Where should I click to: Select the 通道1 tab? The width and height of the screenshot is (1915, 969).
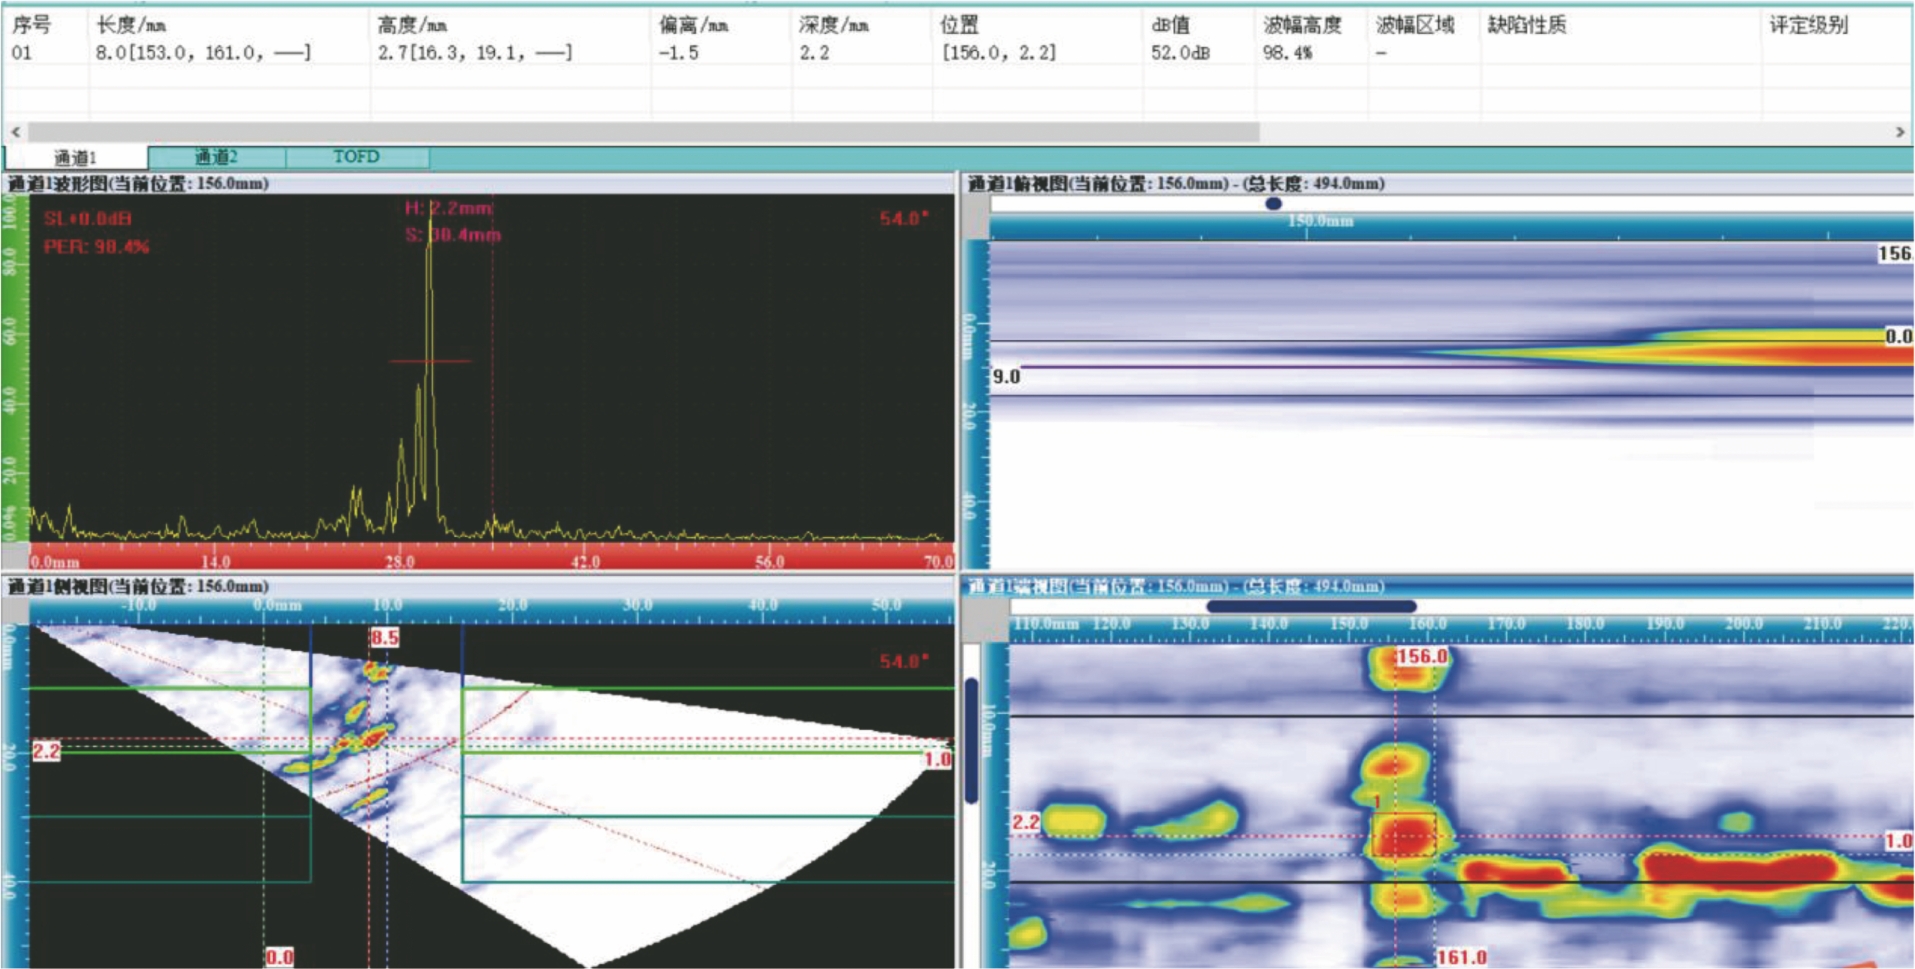pos(76,158)
